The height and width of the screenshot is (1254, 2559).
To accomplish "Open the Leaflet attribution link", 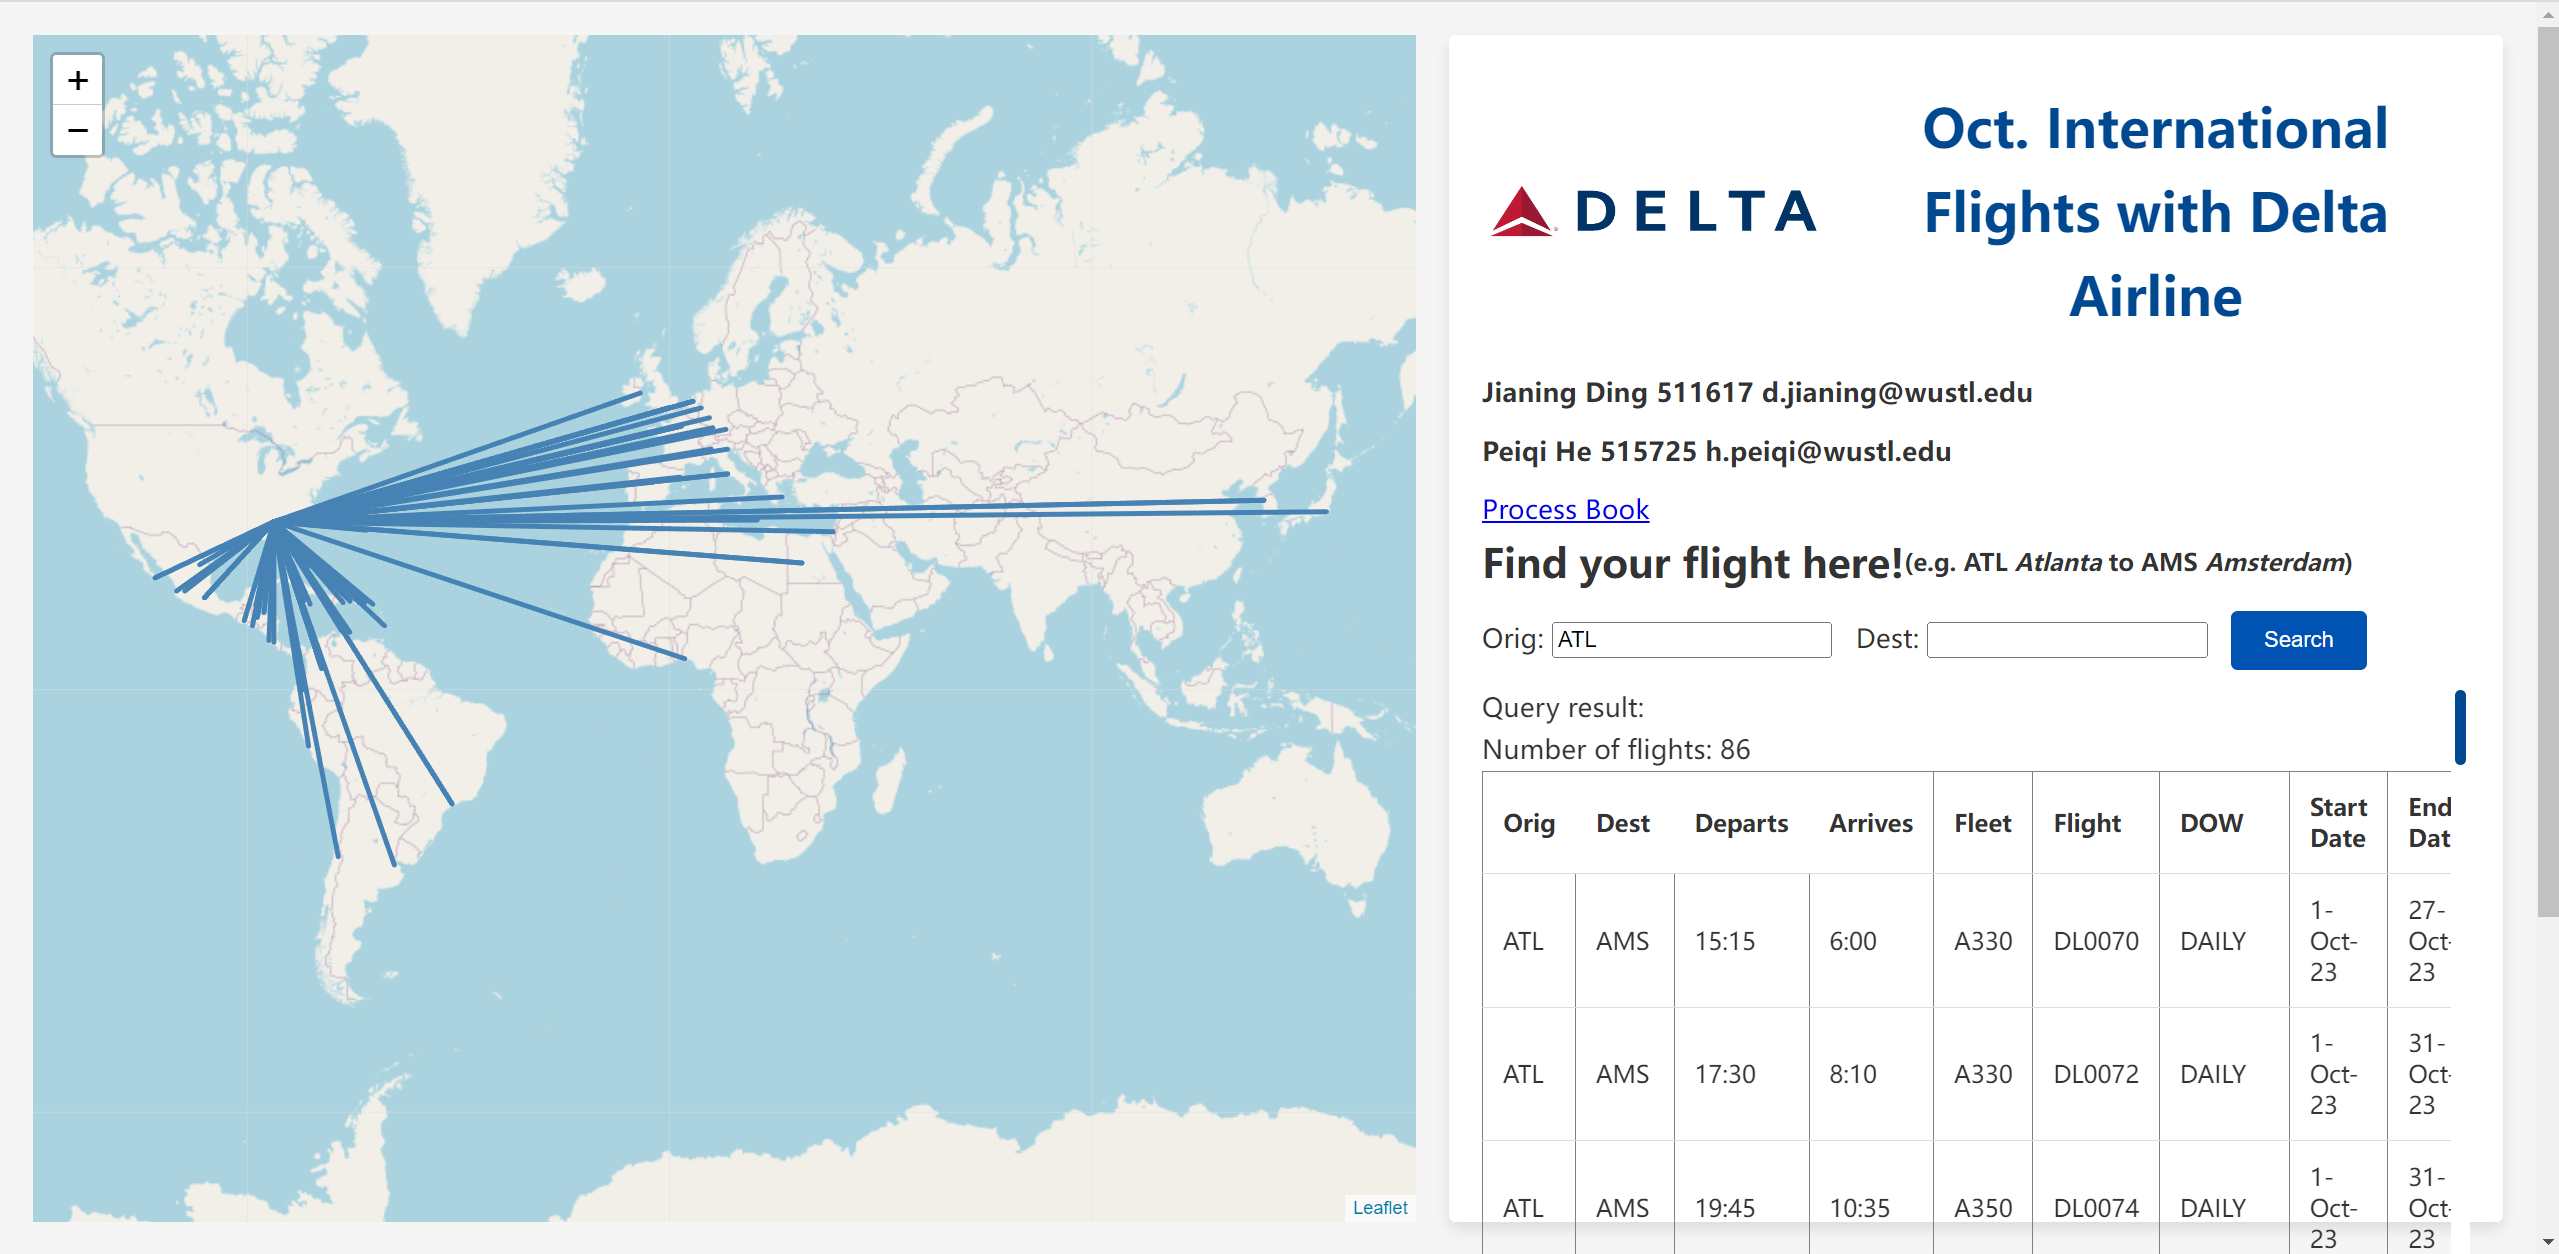I will tap(1379, 1207).
